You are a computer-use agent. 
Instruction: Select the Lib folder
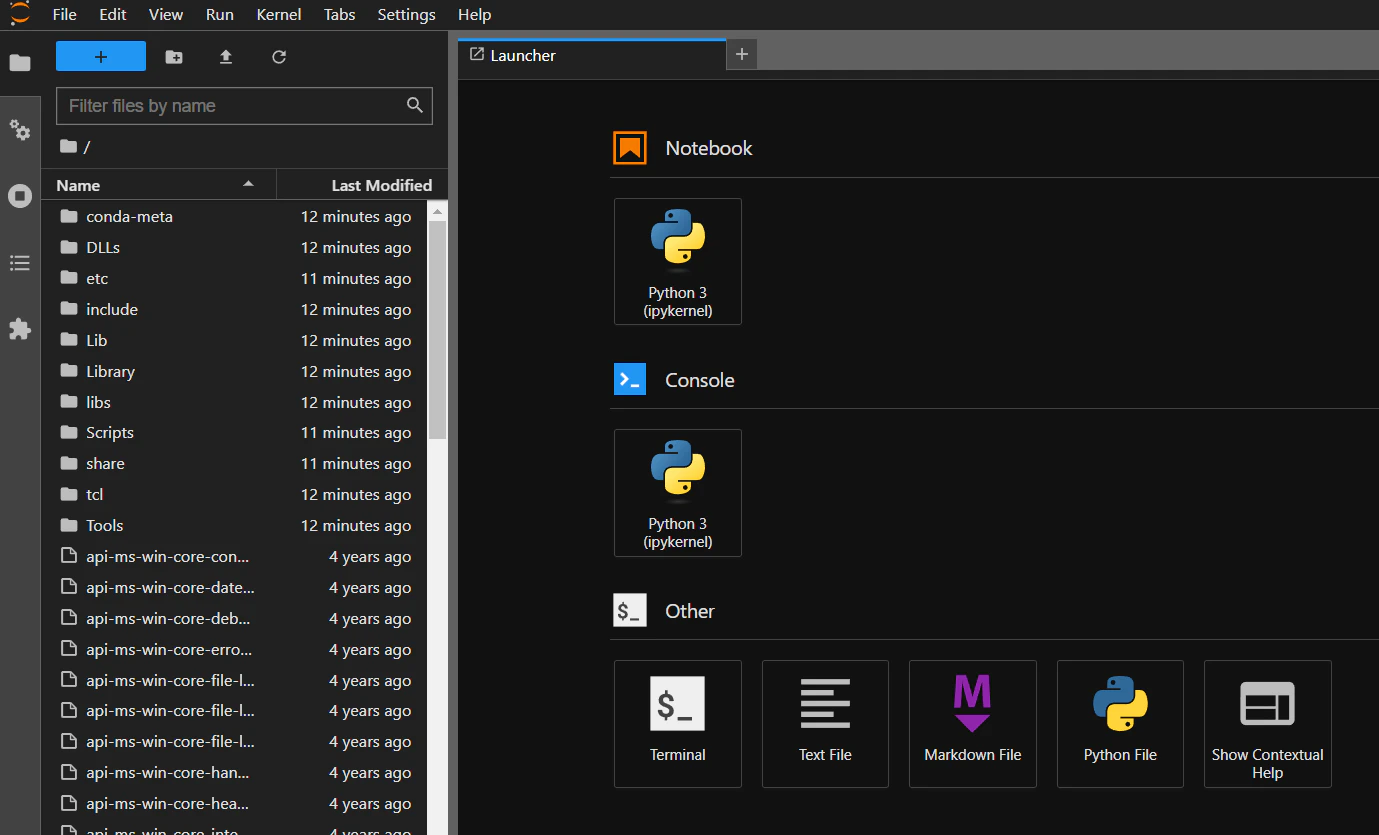tap(234, 341)
